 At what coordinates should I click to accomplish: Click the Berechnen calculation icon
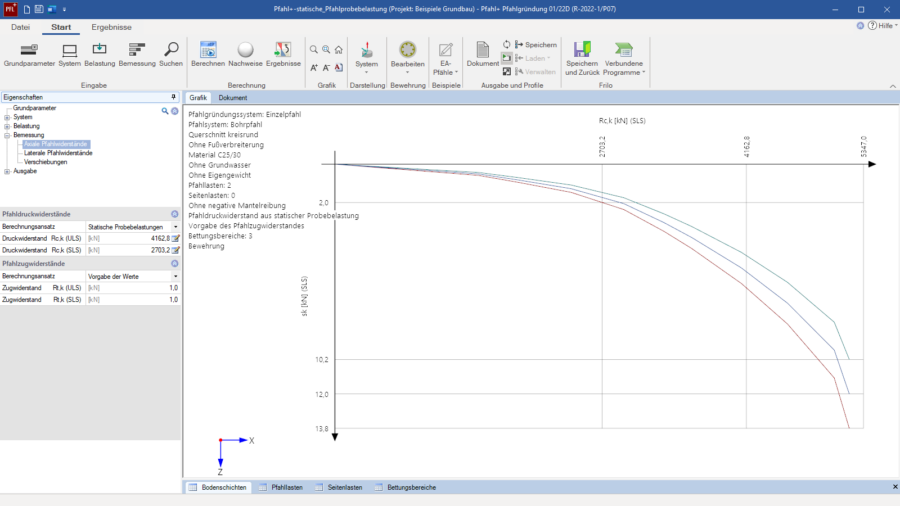point(208,54)
